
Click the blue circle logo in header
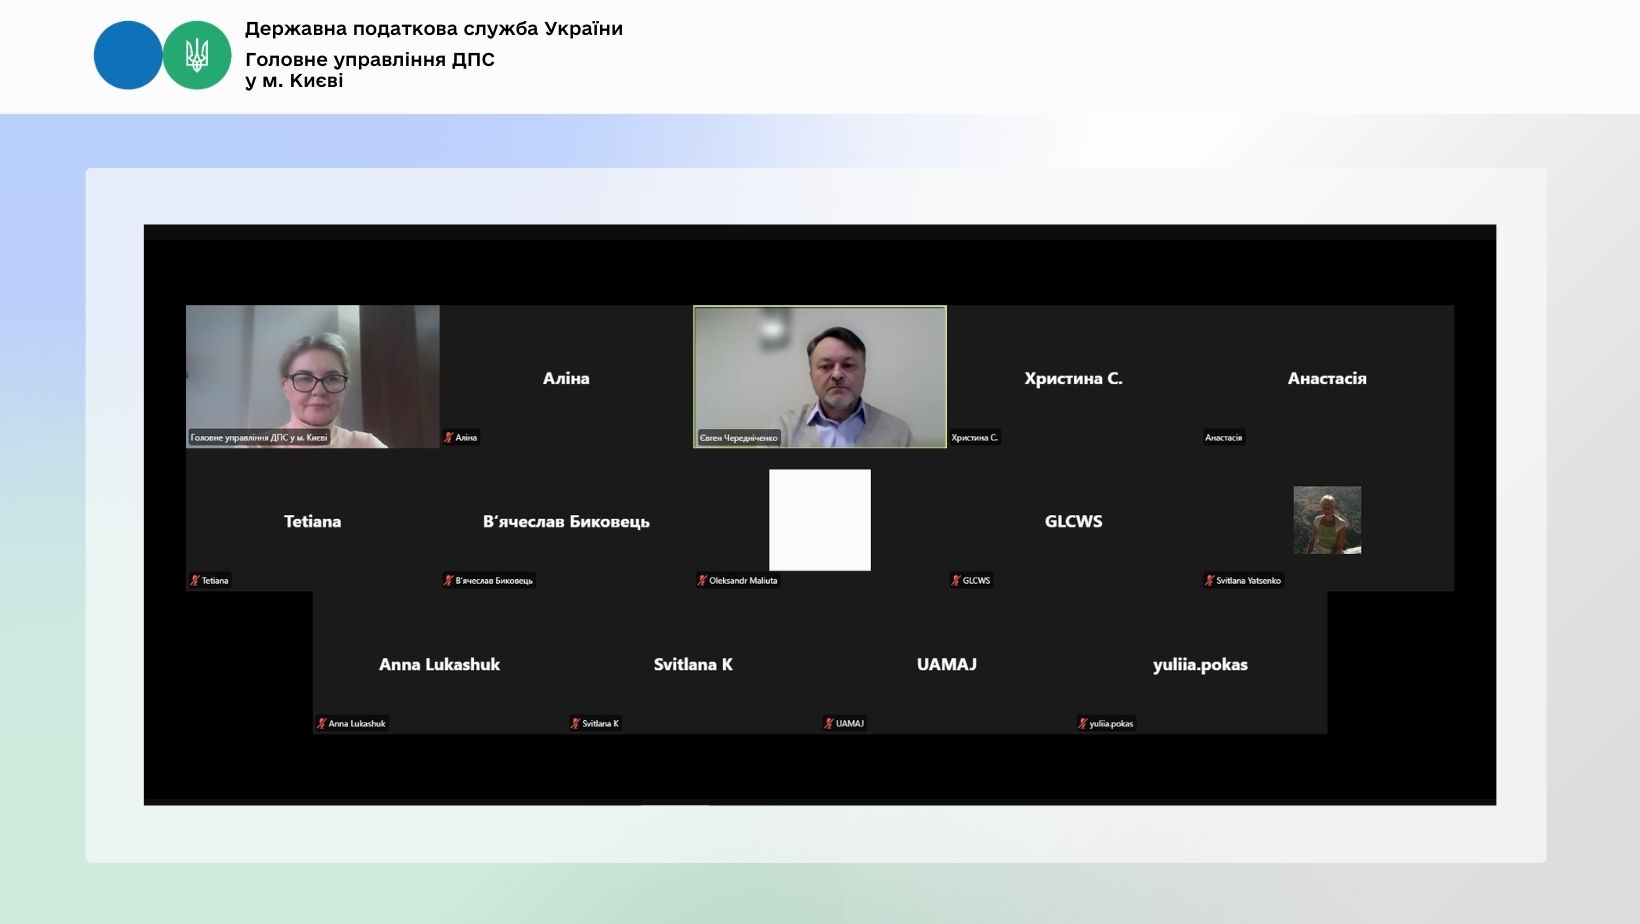128,55
